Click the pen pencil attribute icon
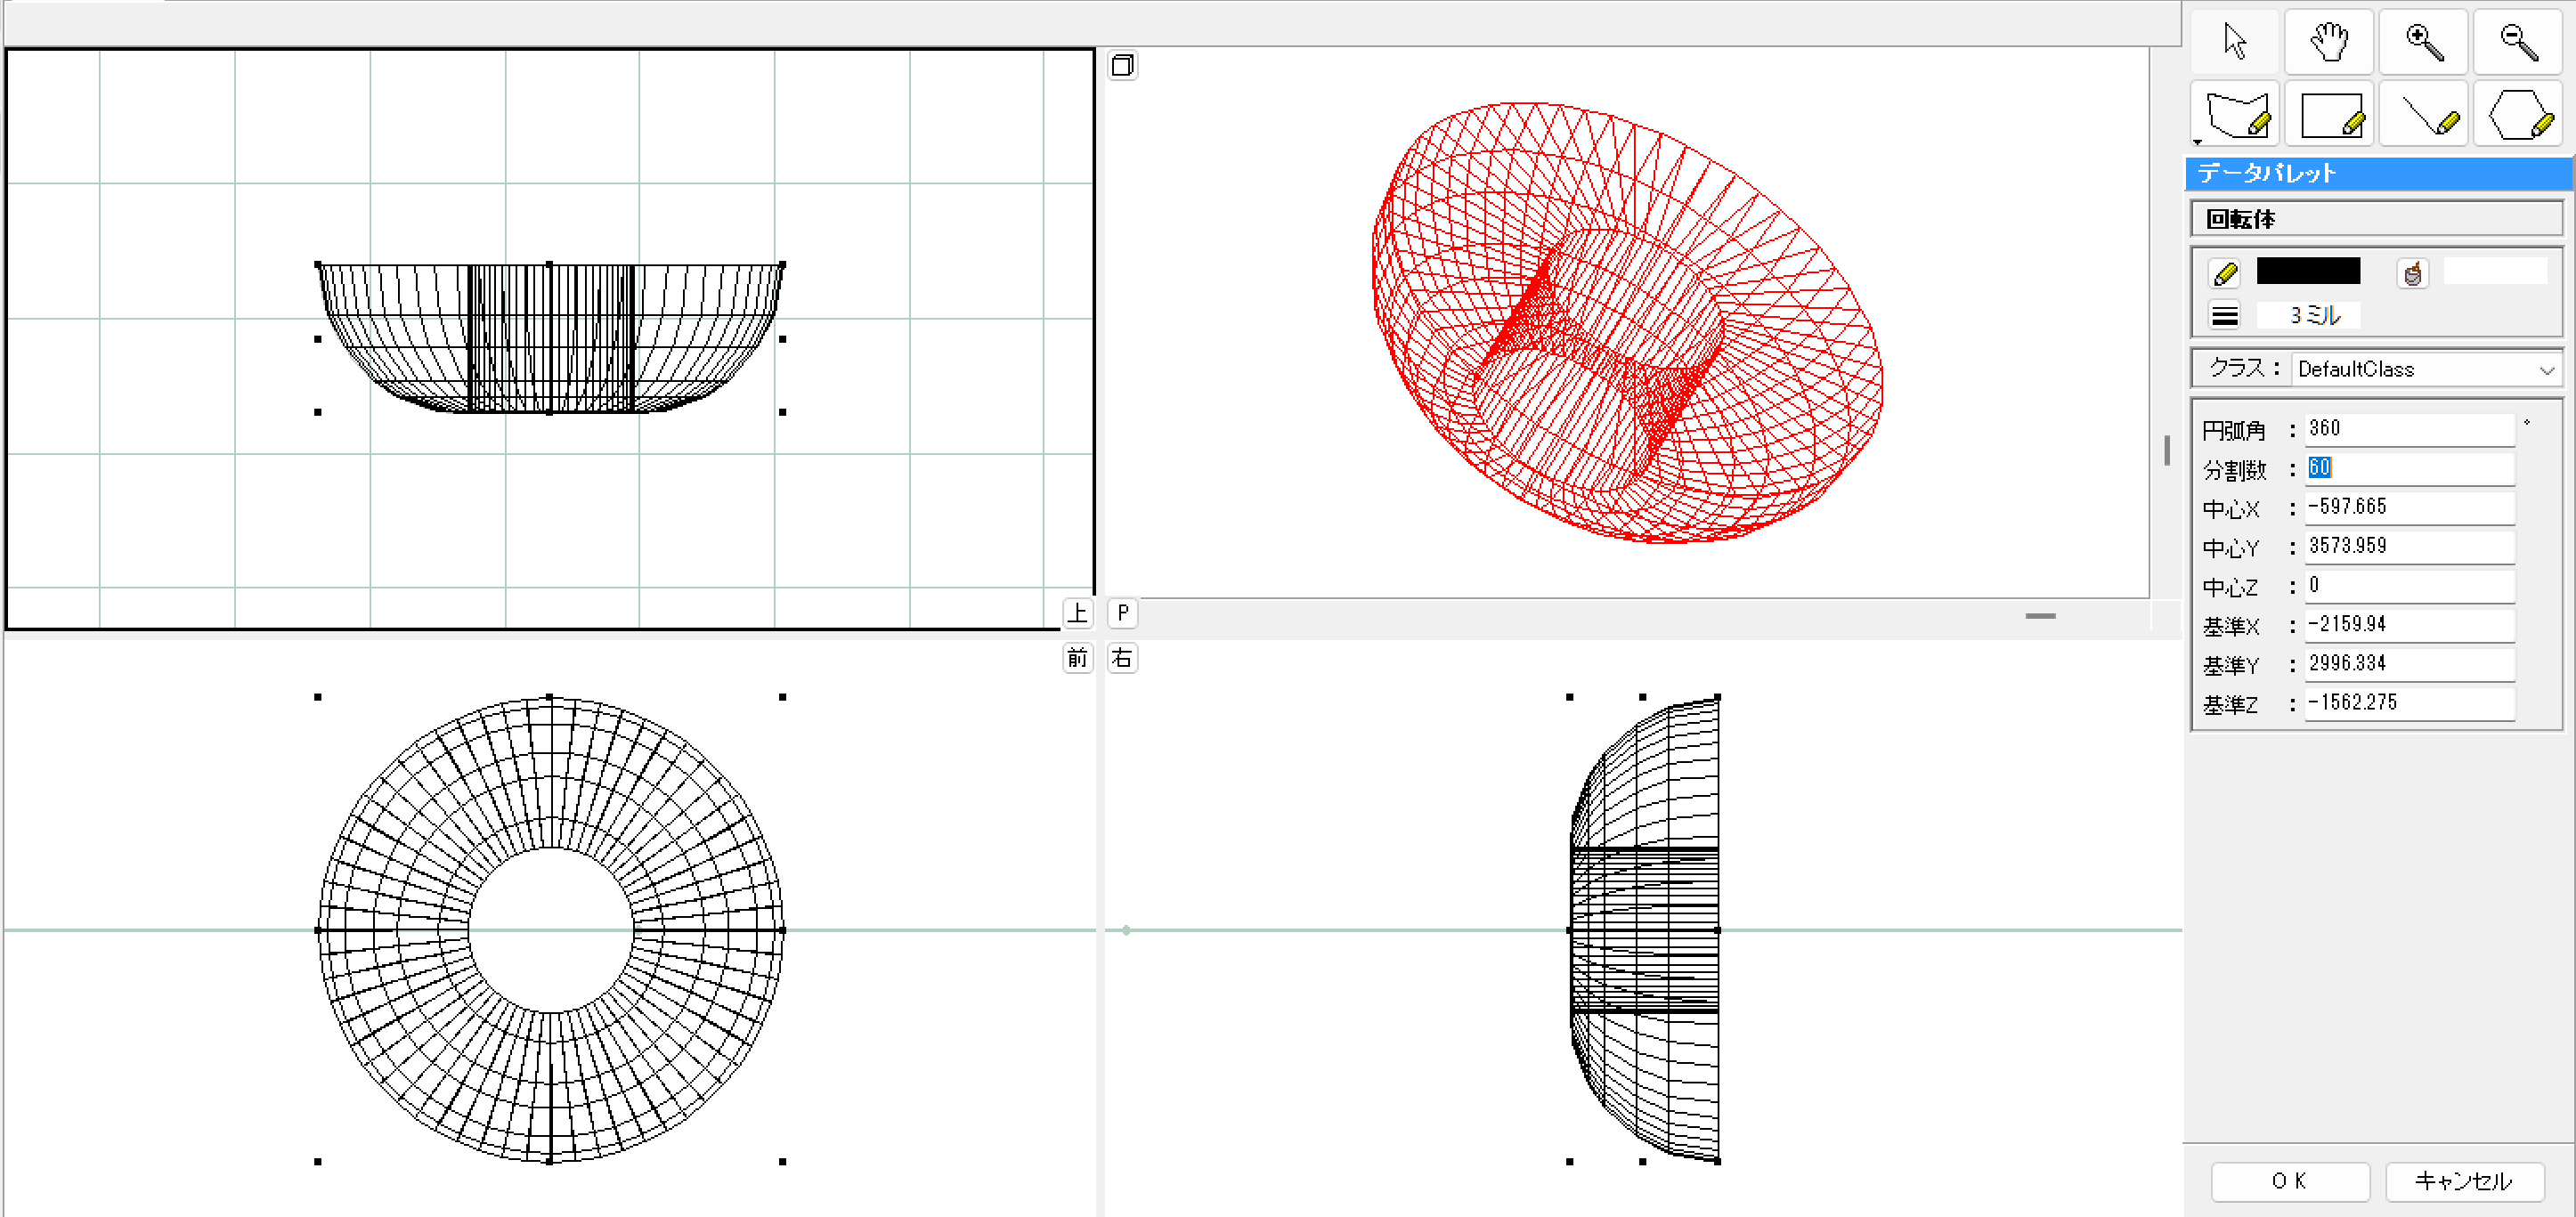 (2225, 273)
